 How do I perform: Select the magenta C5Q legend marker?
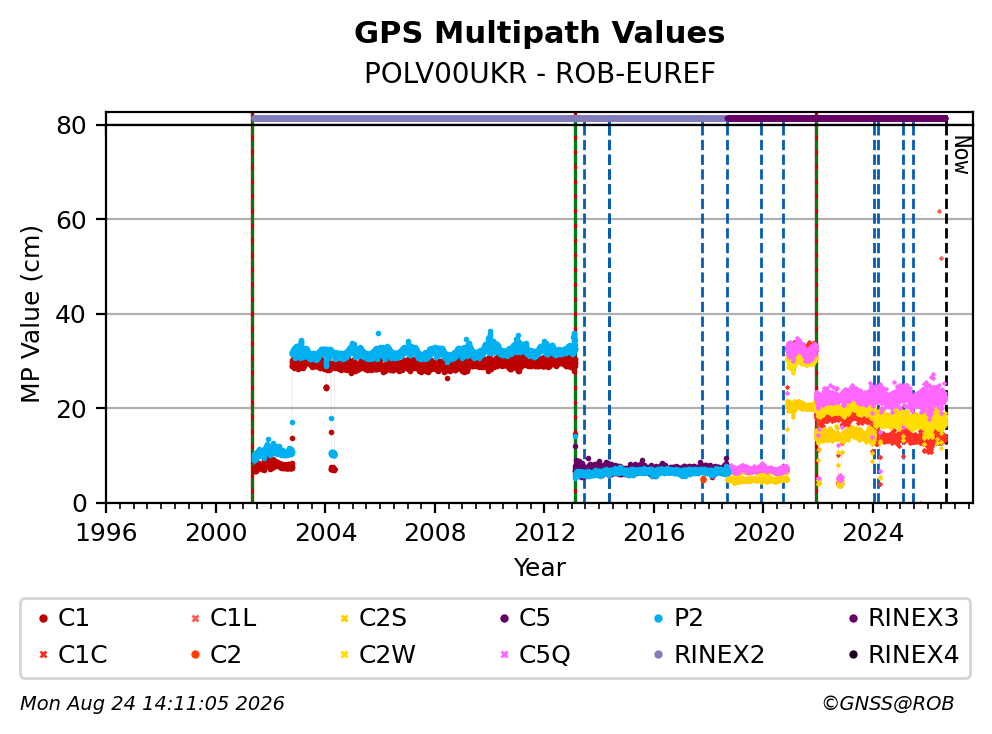[504, 654]
